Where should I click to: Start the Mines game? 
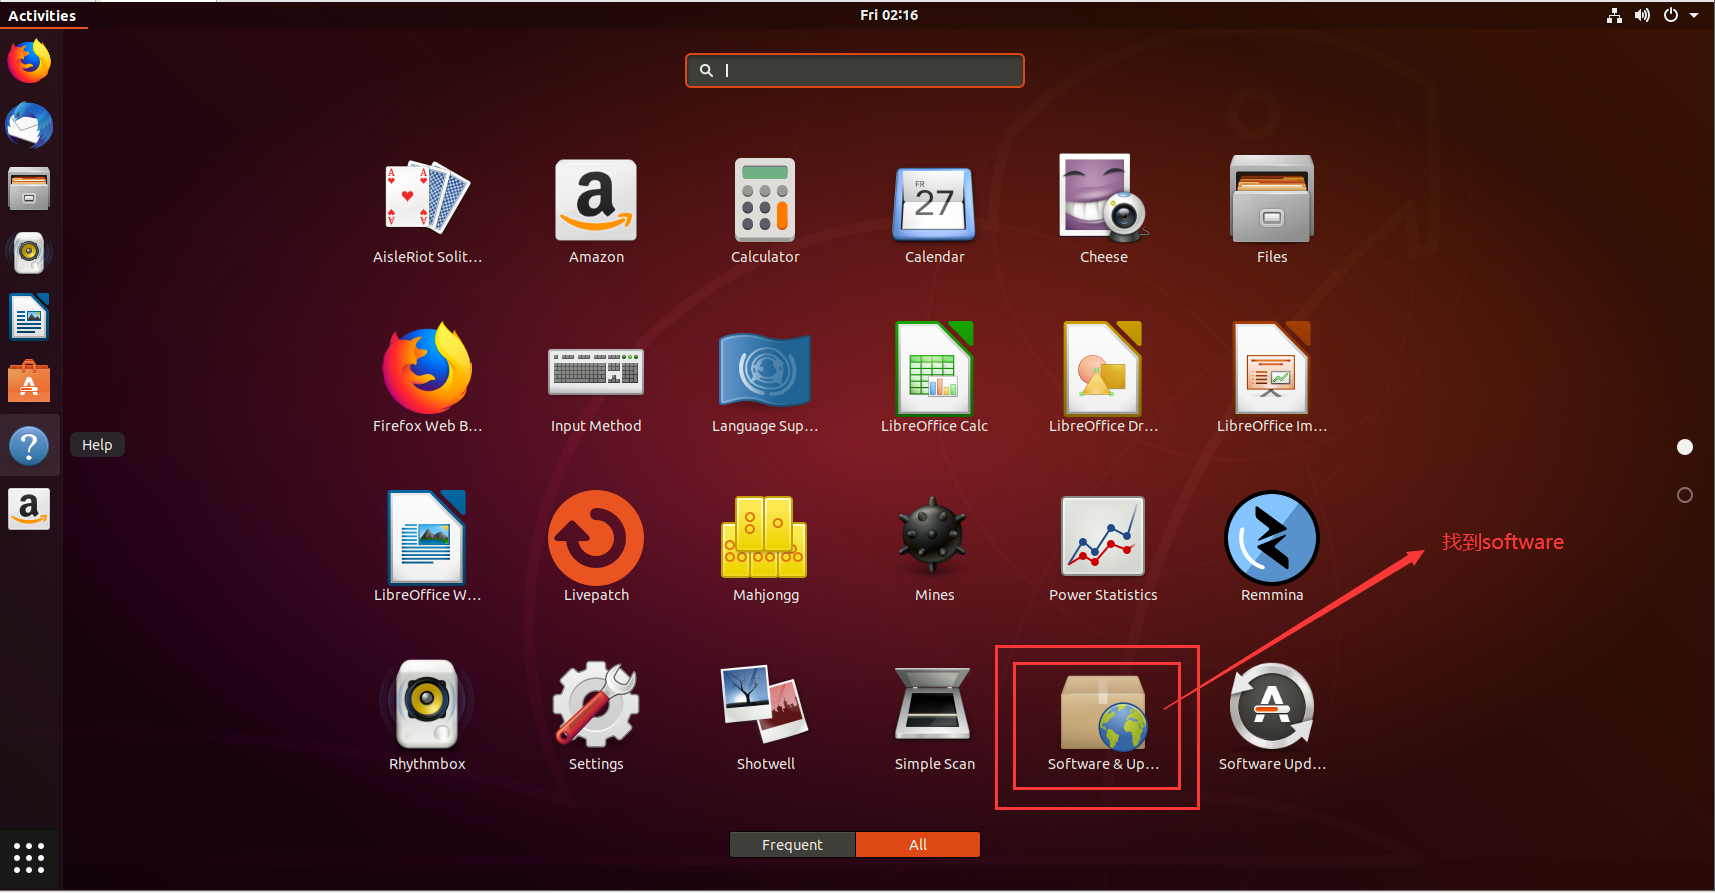(x=934, y=548)
